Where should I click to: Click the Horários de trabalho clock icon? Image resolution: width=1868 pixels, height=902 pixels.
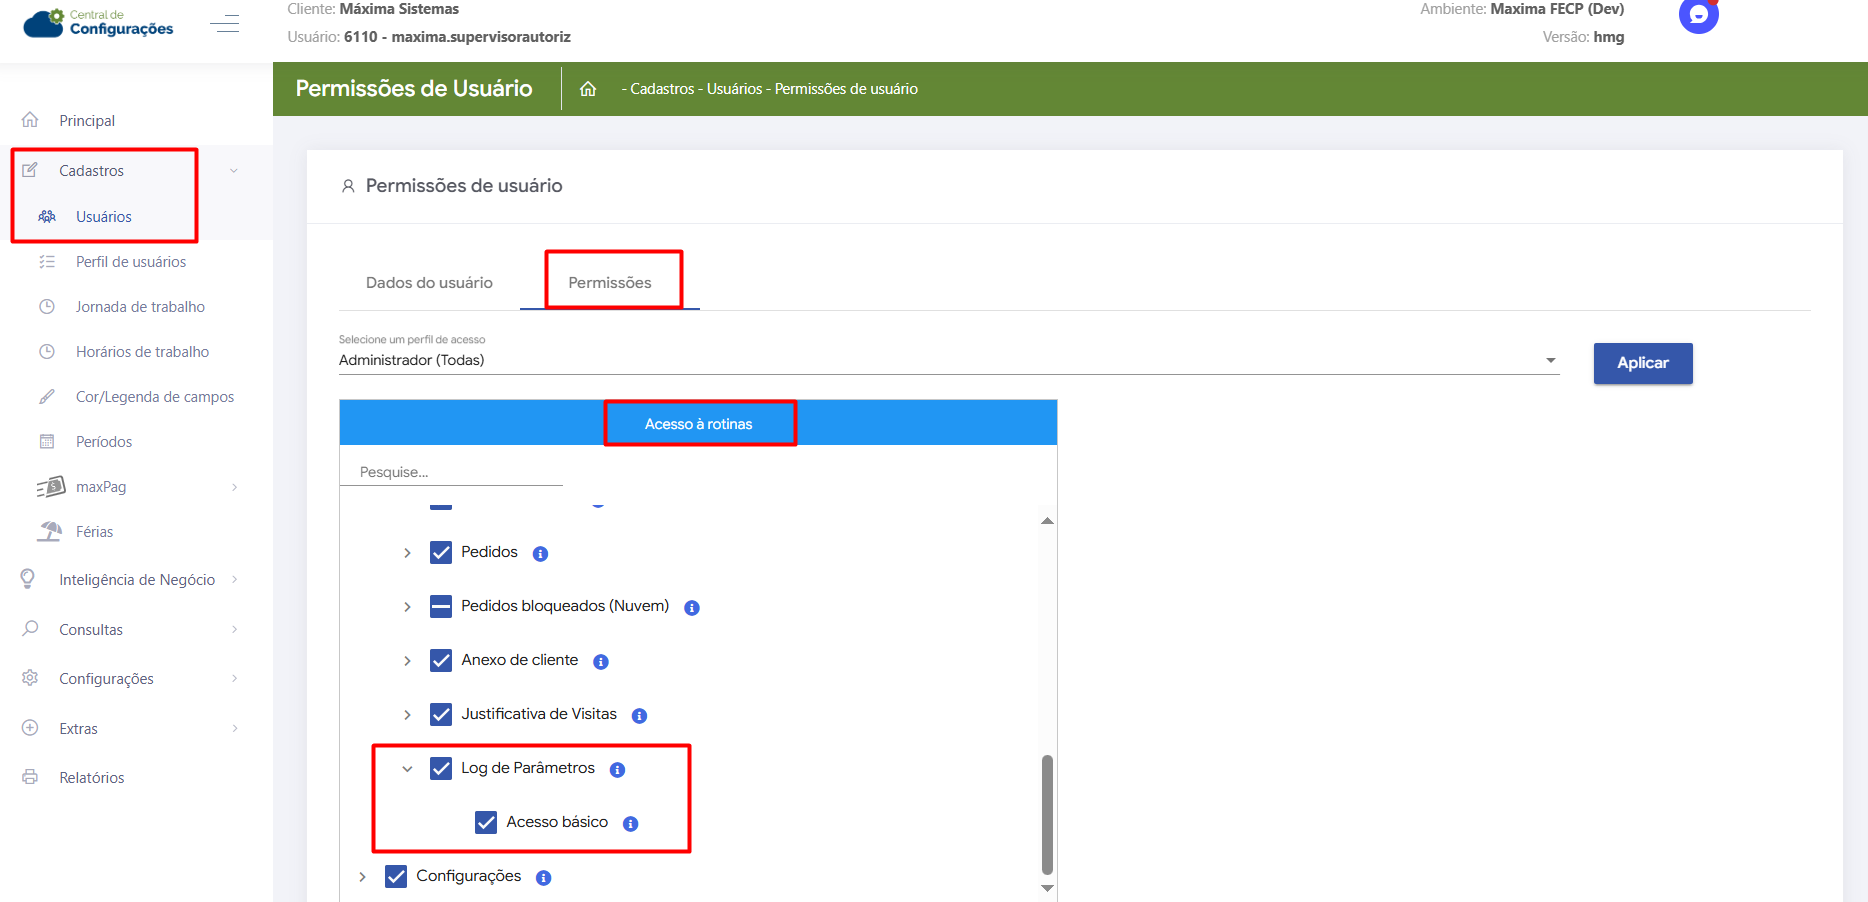point(47,352)
